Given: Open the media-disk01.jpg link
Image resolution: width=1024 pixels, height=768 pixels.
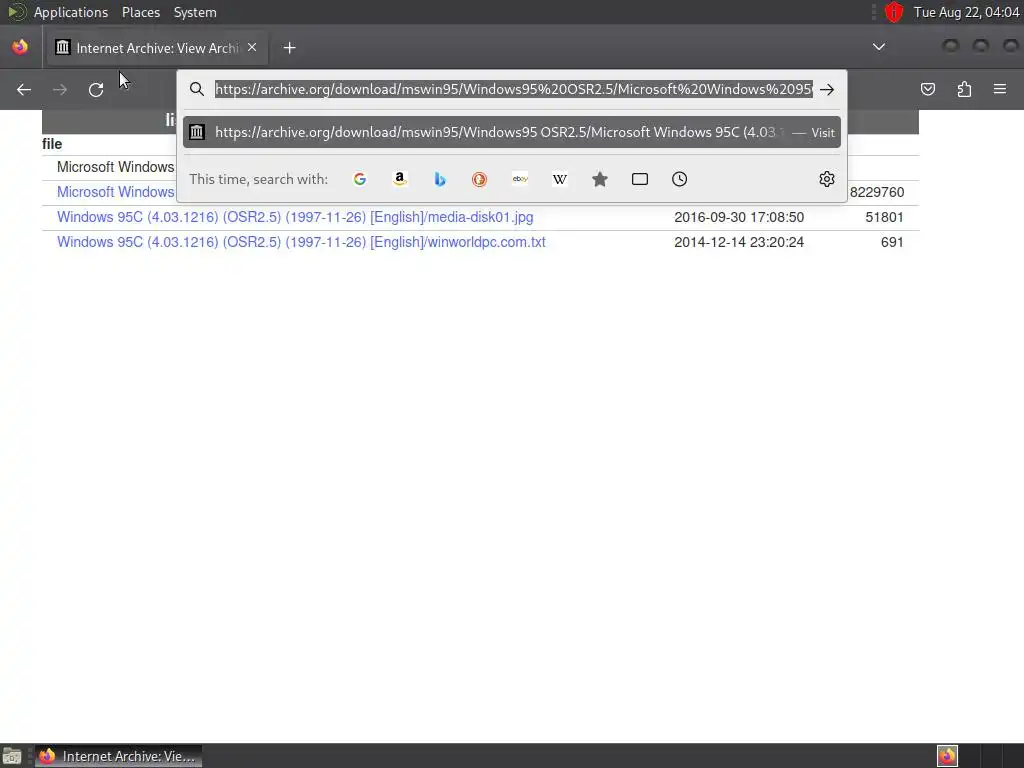Looking at the screenshot, I should pos(295,217).
